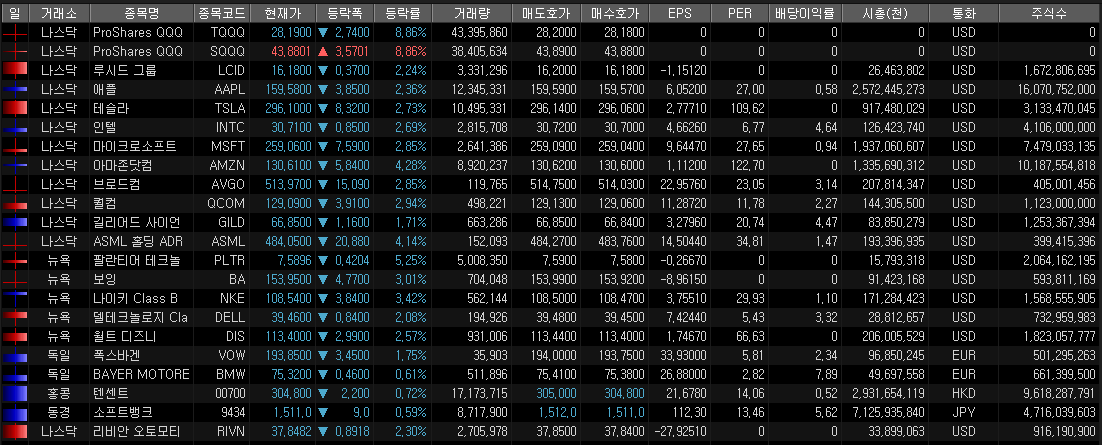Click the daily candle icon for 팔란티어 테크놀
1102x445 pixels.
click(x=14, y=260)
